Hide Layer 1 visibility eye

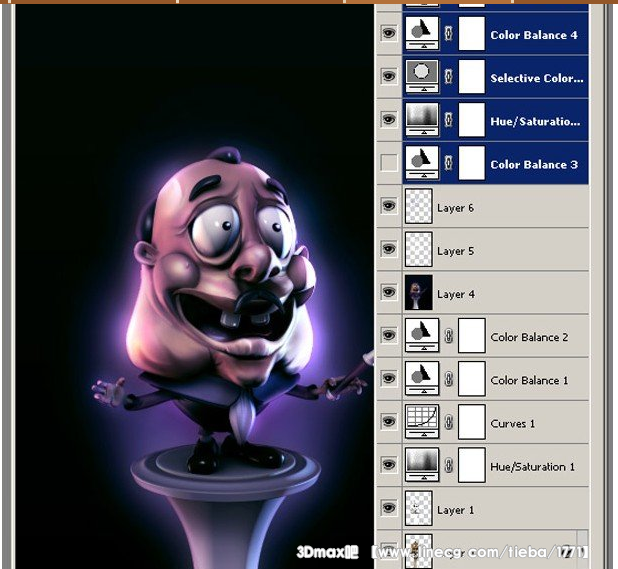click(x=389, y=508)
